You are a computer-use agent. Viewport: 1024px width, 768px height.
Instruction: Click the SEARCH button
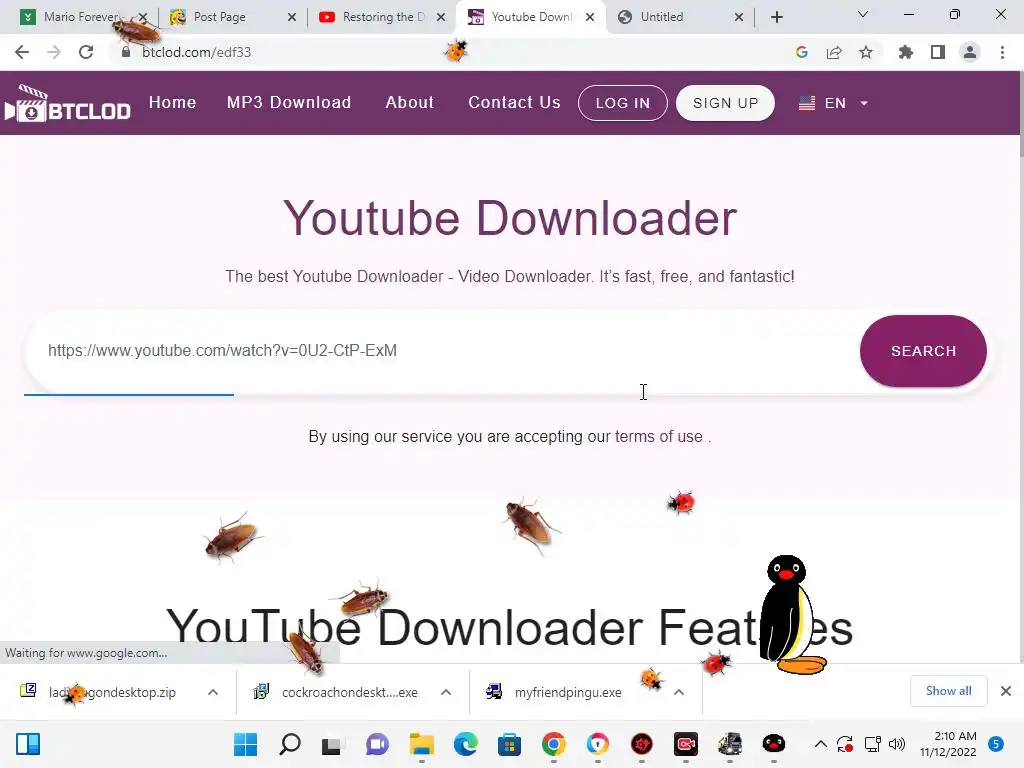923,351
